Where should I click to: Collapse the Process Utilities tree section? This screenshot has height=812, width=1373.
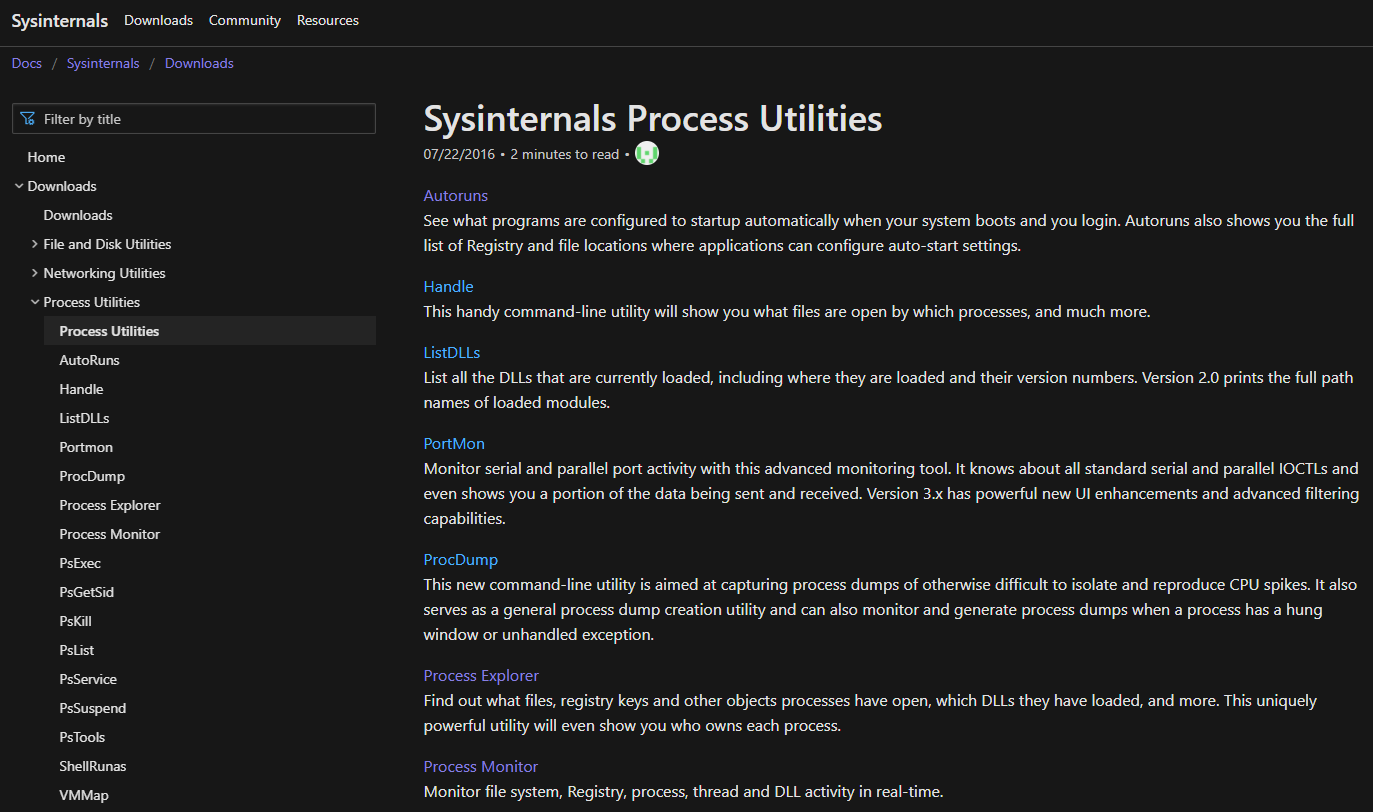click(35, 302)
